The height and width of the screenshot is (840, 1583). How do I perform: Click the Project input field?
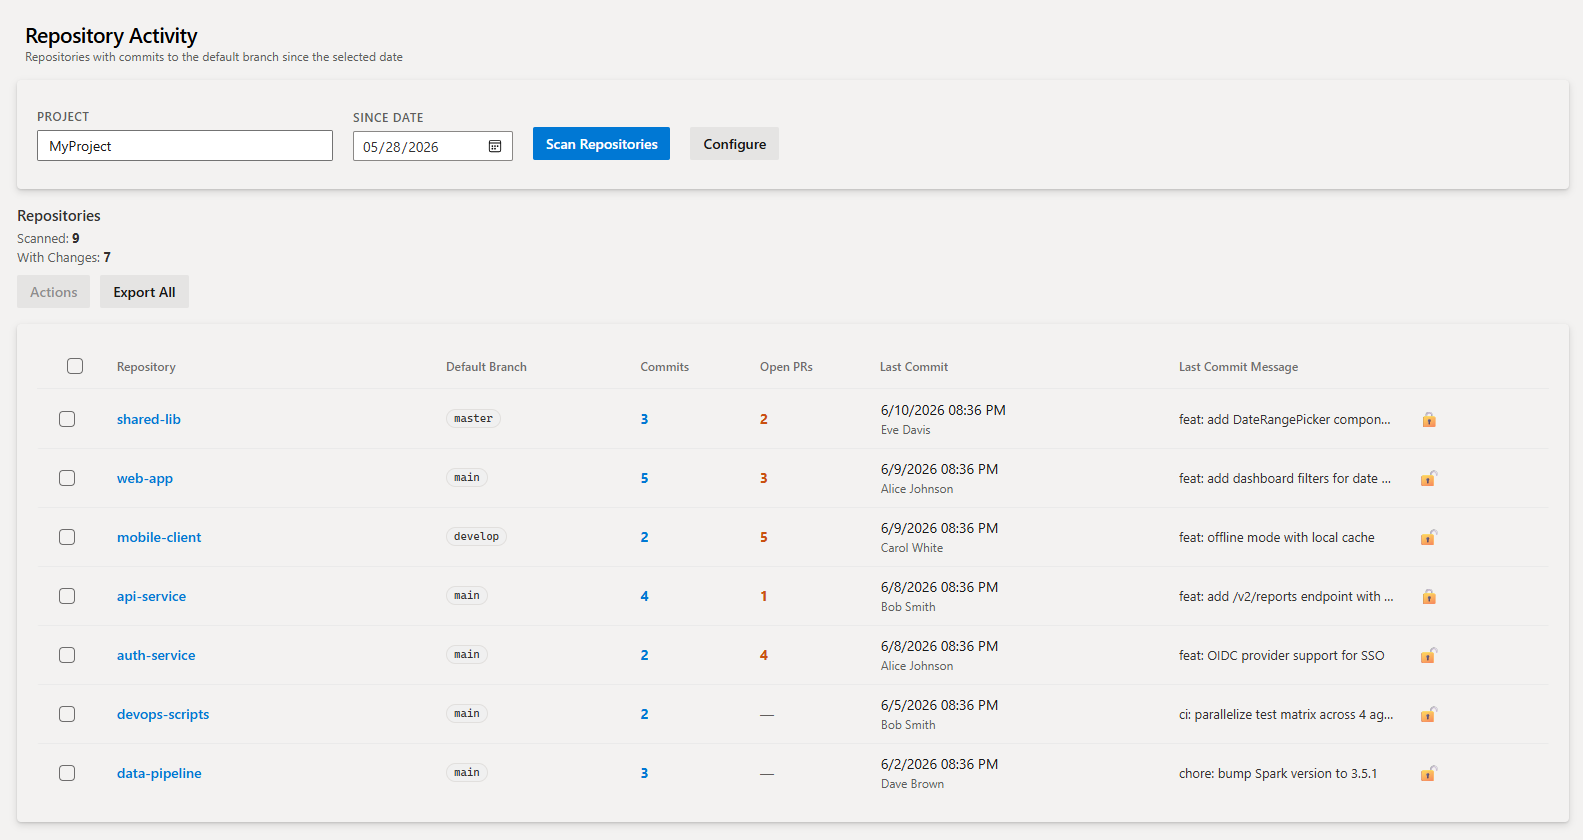coord(185,146)
